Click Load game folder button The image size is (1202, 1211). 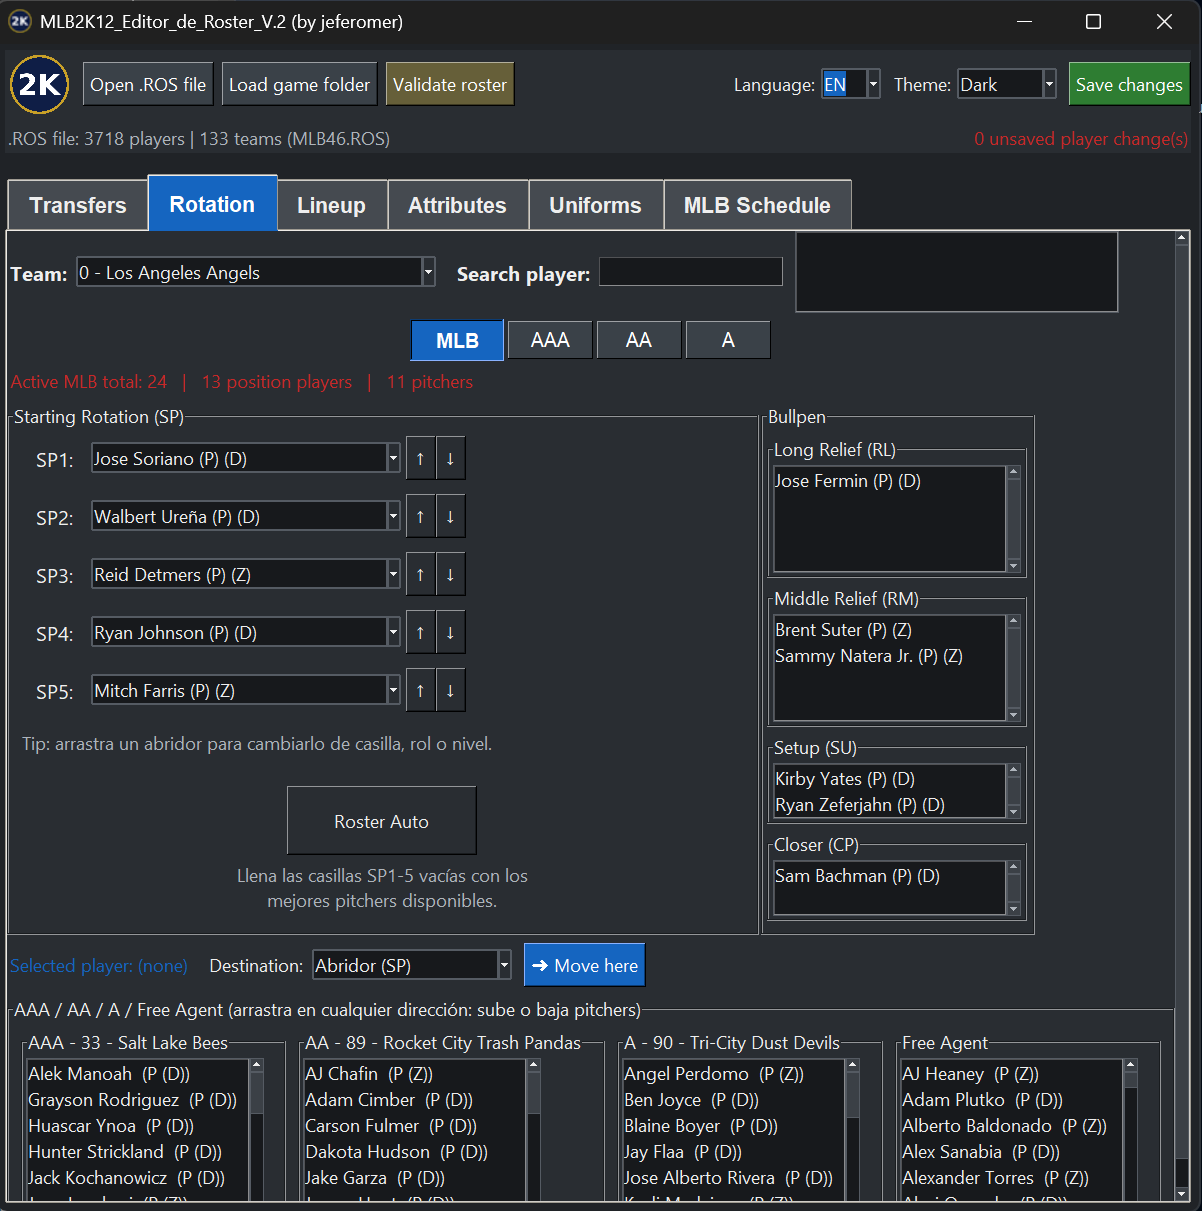[x=299, y=85]
